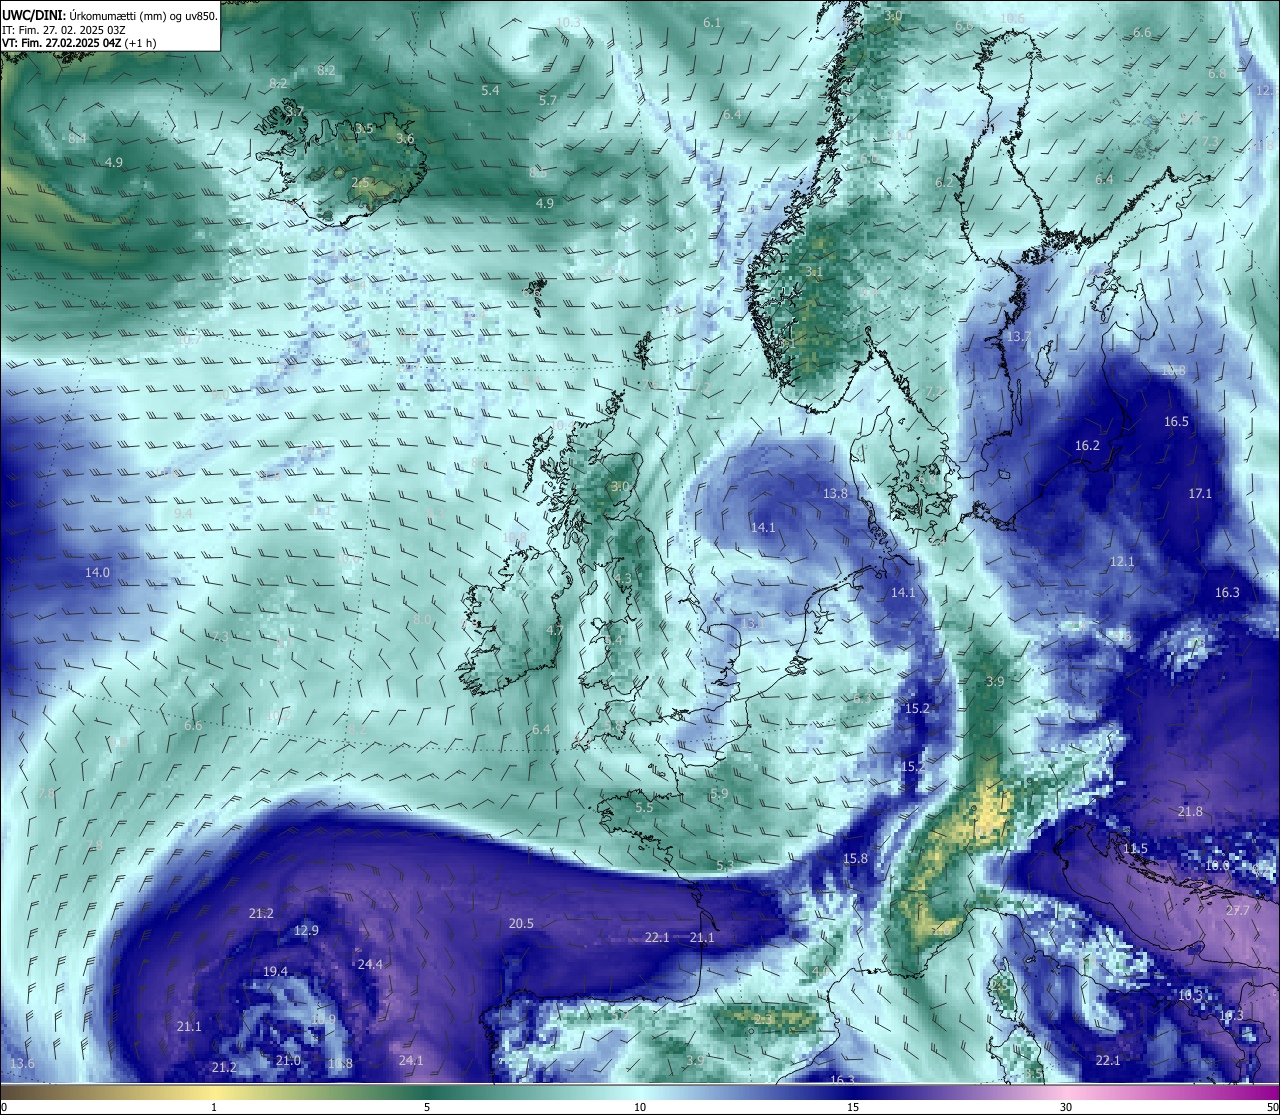Click the 5.4 value north of Faroe
Viewport: 1280px width, 1115px height.
pyautogui.click(x=490, y=90)
